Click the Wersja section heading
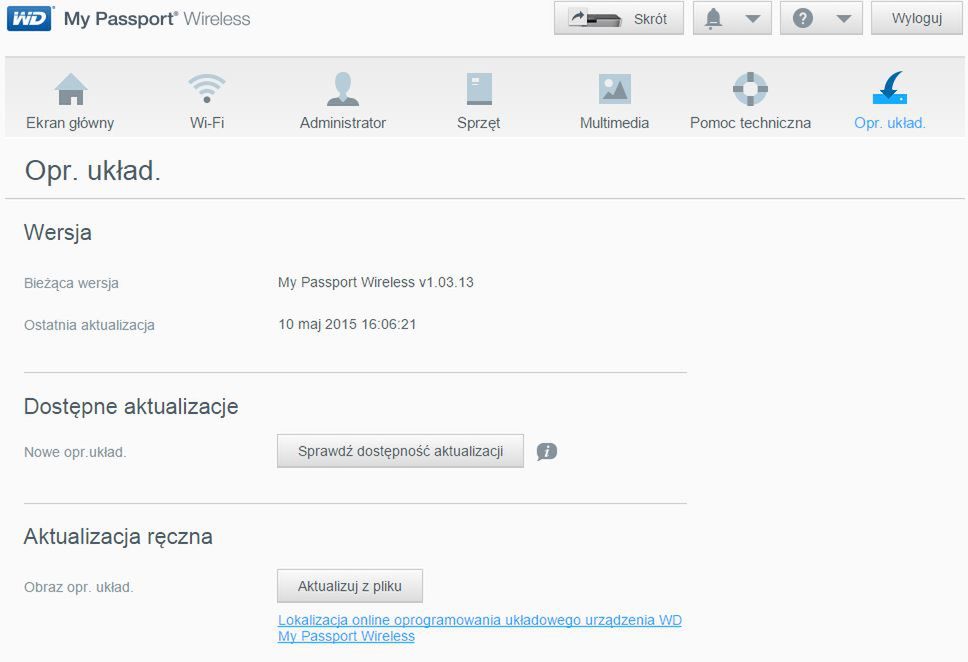 (57, 233)
